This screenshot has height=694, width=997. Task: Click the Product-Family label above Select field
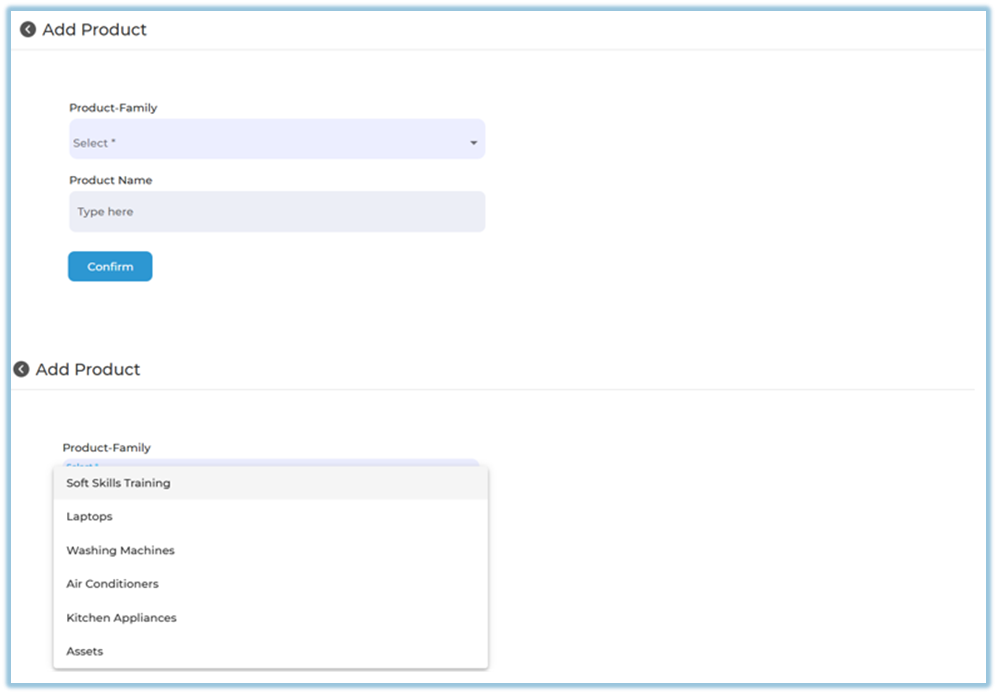tap(113, 108)
